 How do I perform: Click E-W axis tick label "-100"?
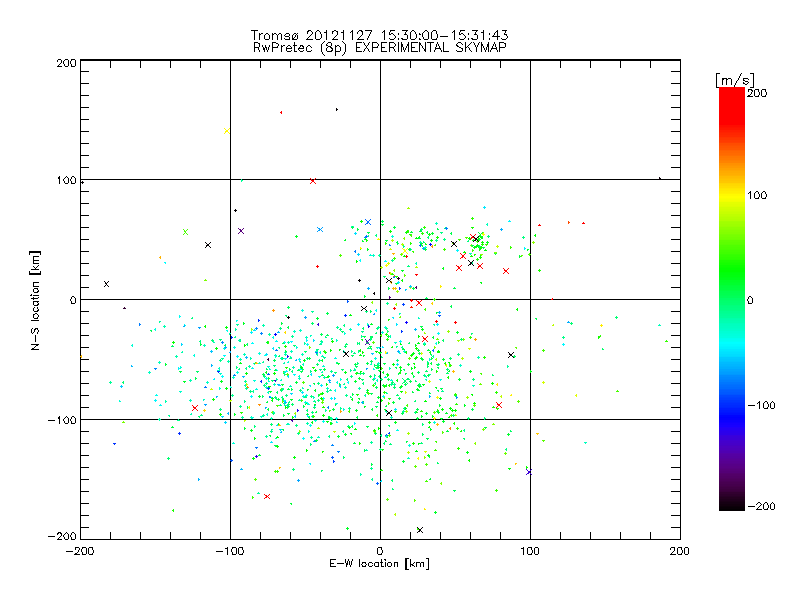[x=230, y=551]
